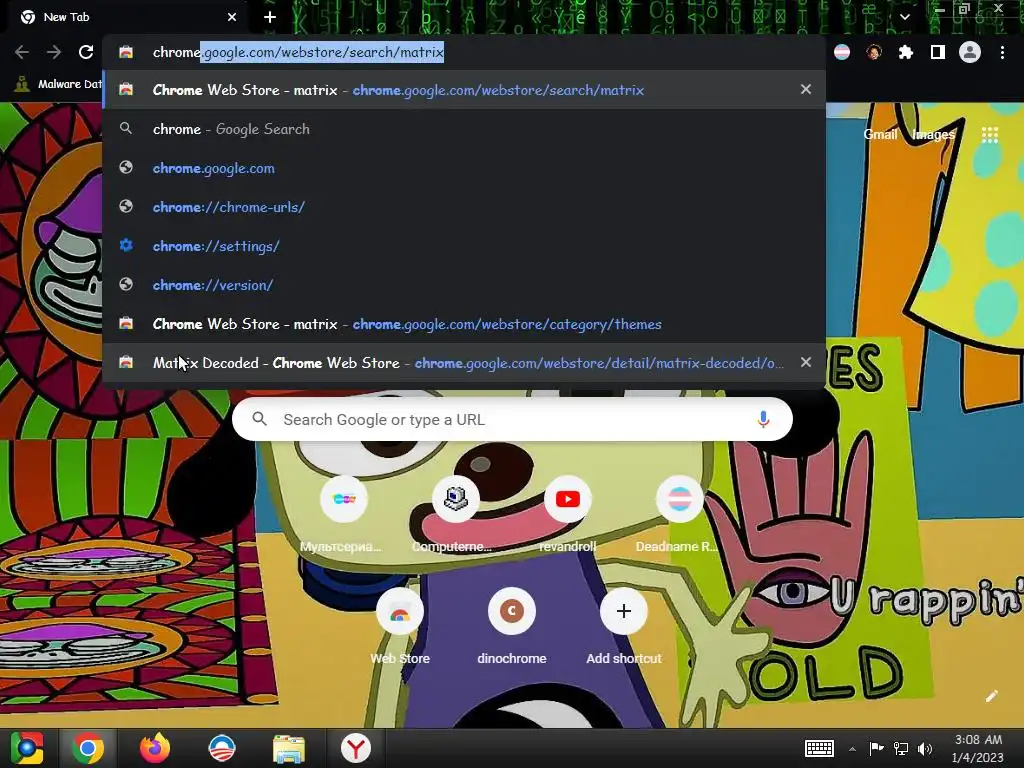This screenshot has height=768, width=1024.
Task: Open Chrome's three-dot menu
Action: tap(1002, 52)
